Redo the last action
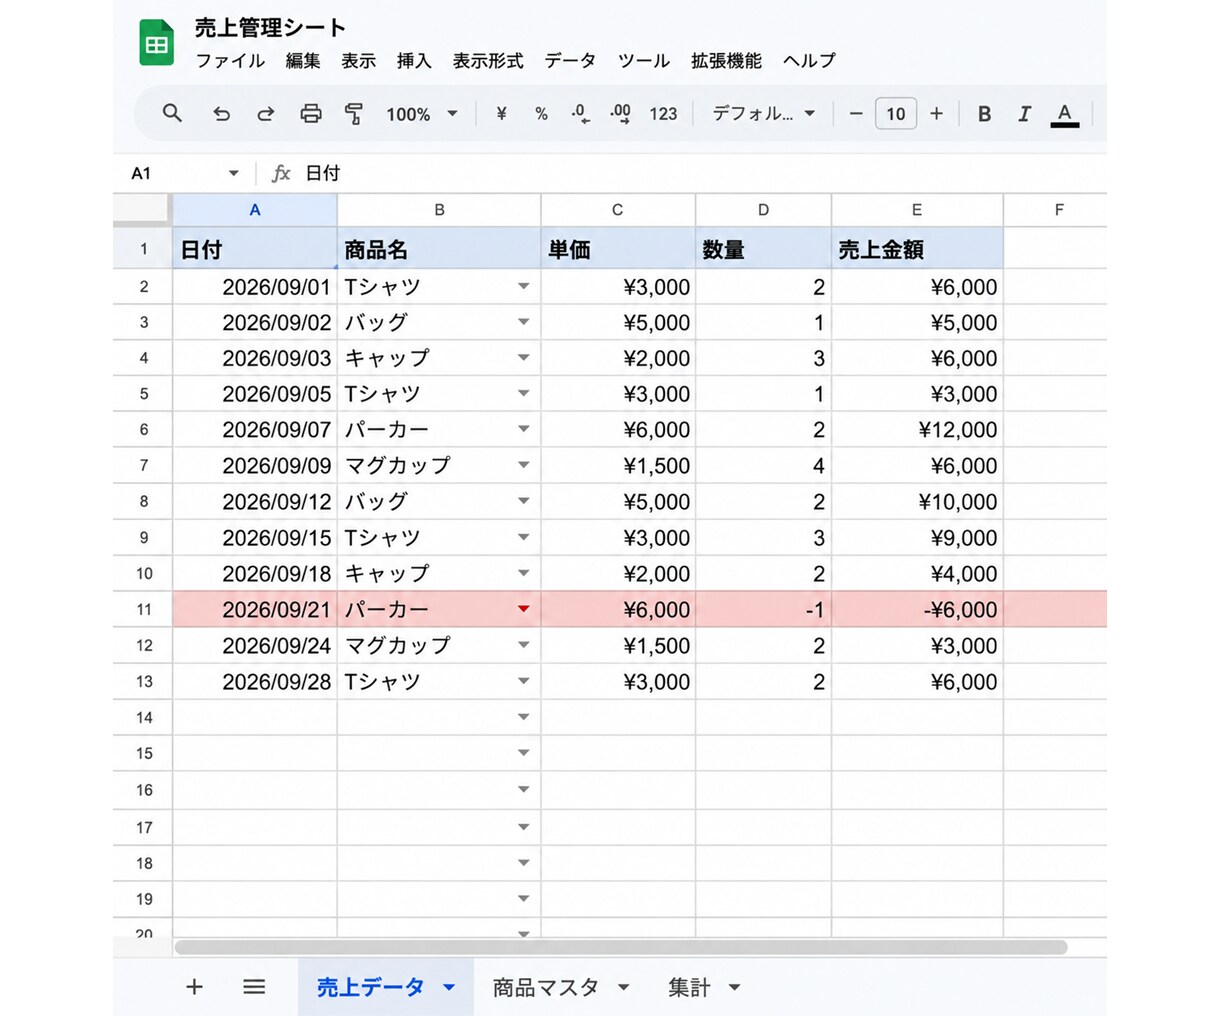This screenshot has width=1220, height=1016. point(265,114)
